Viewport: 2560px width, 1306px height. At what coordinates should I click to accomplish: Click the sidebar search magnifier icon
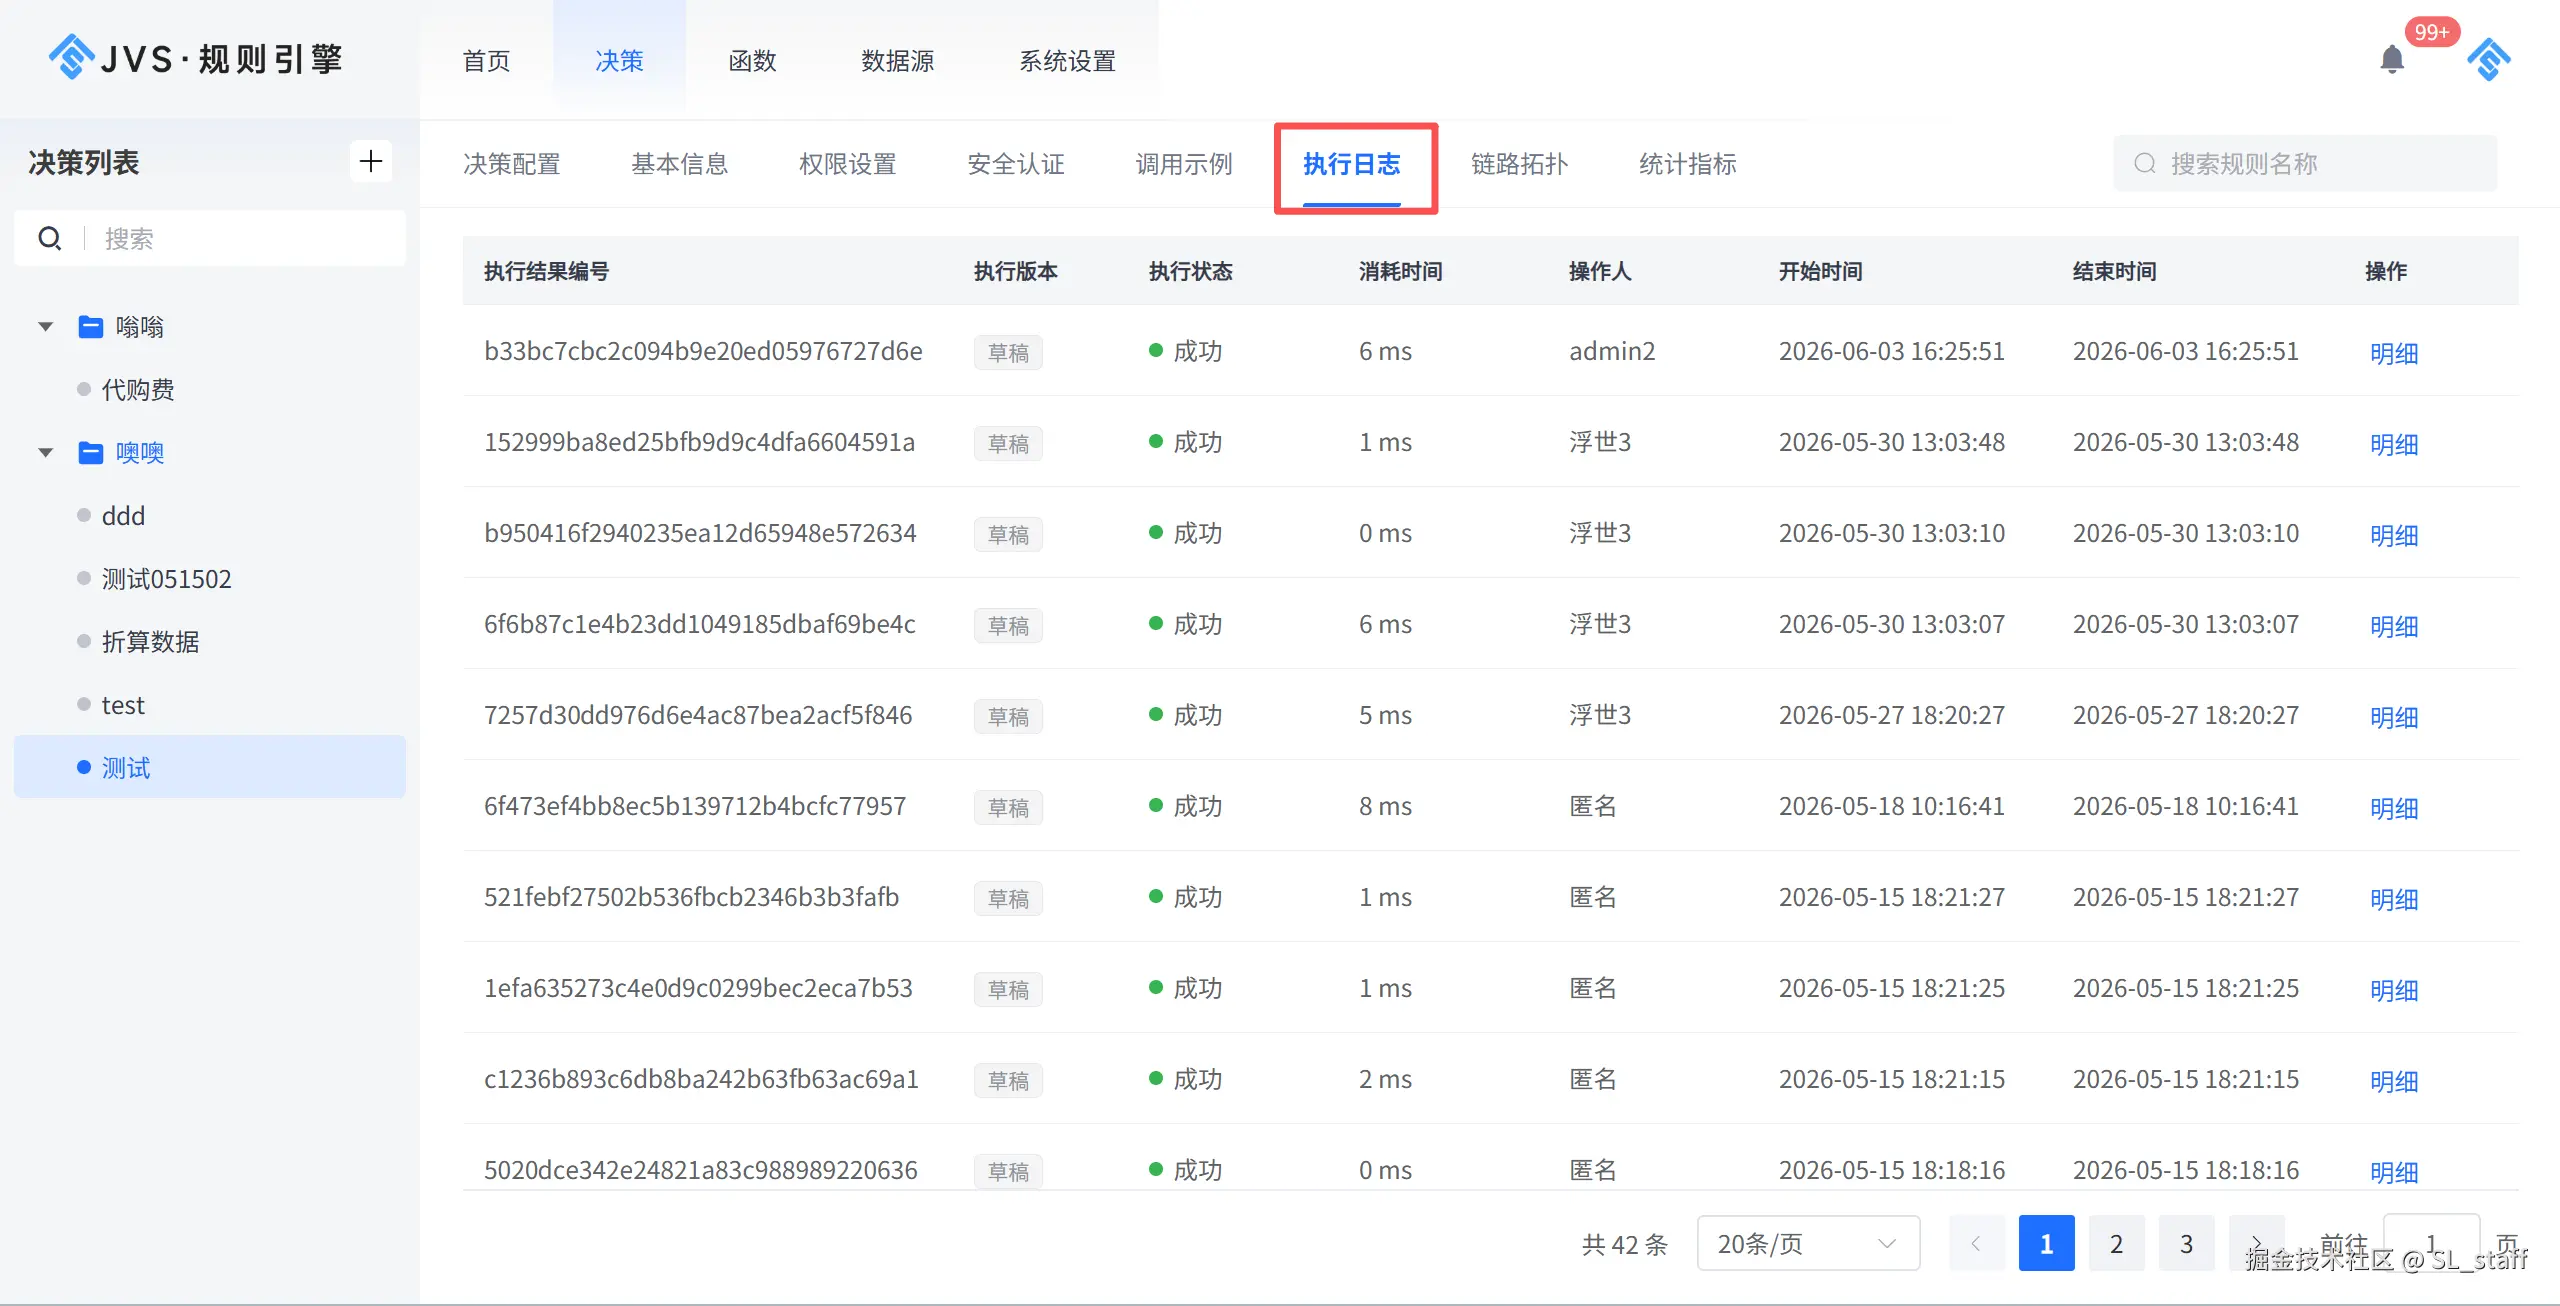(x=50, y=238)
